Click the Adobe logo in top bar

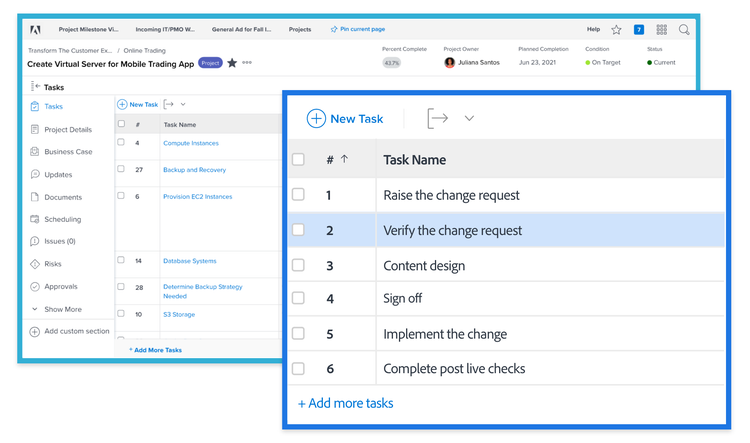pyautogui.click(x=35, y=30)
